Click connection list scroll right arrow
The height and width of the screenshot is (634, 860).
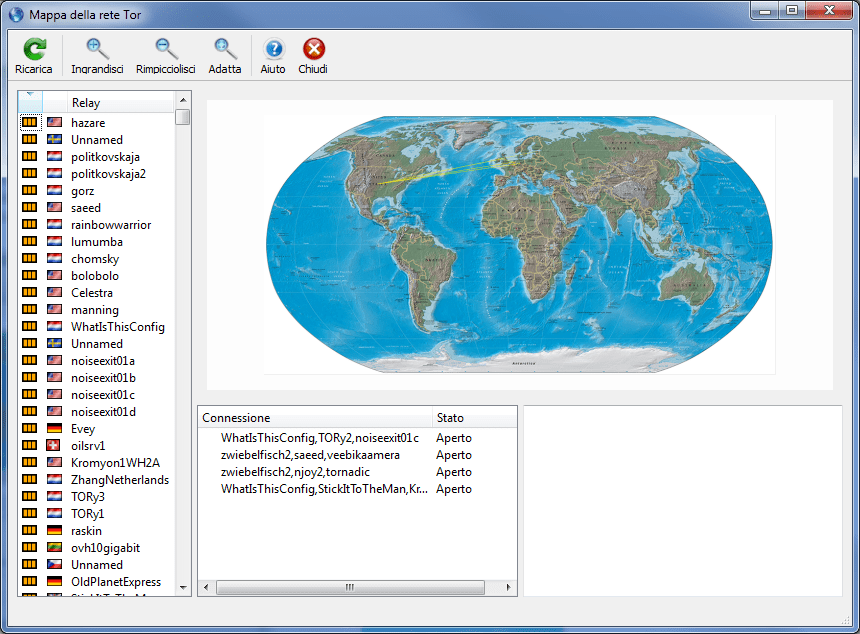click(x=508, y=587)
